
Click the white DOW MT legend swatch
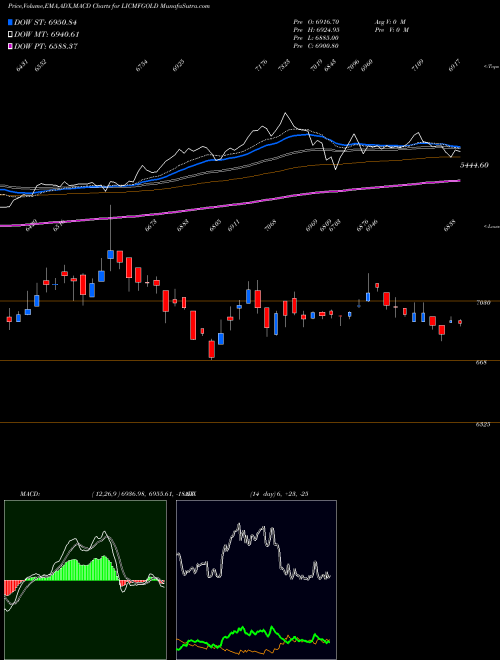[x=10, y=35]
